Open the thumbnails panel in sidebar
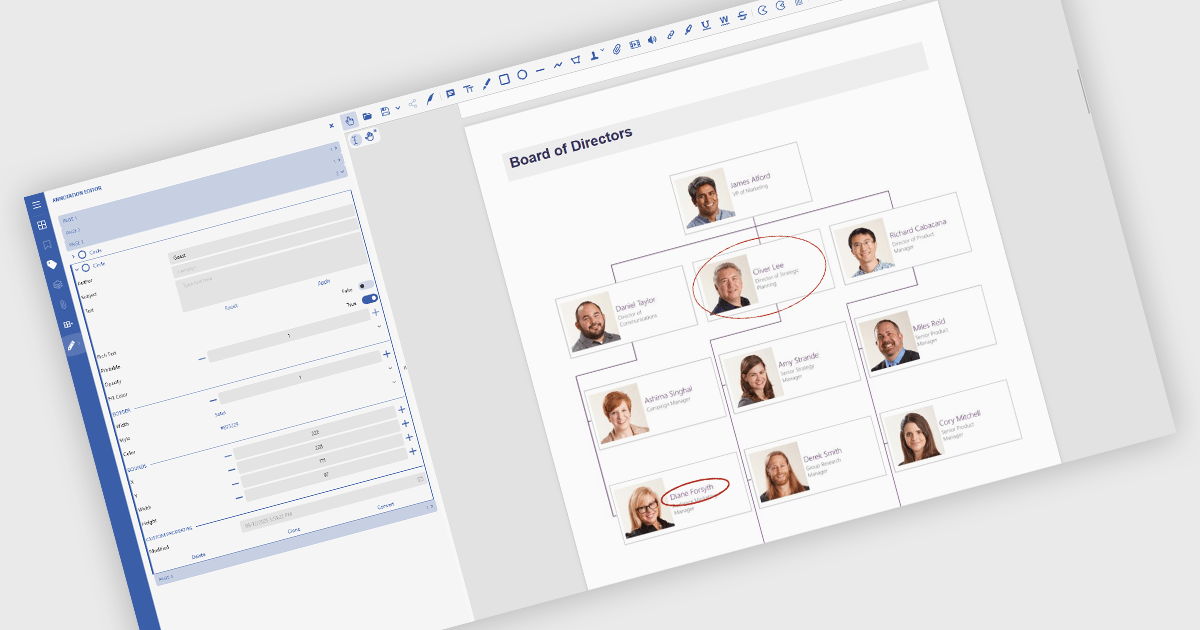The image size is (1200, 630). tap(42, 225)
